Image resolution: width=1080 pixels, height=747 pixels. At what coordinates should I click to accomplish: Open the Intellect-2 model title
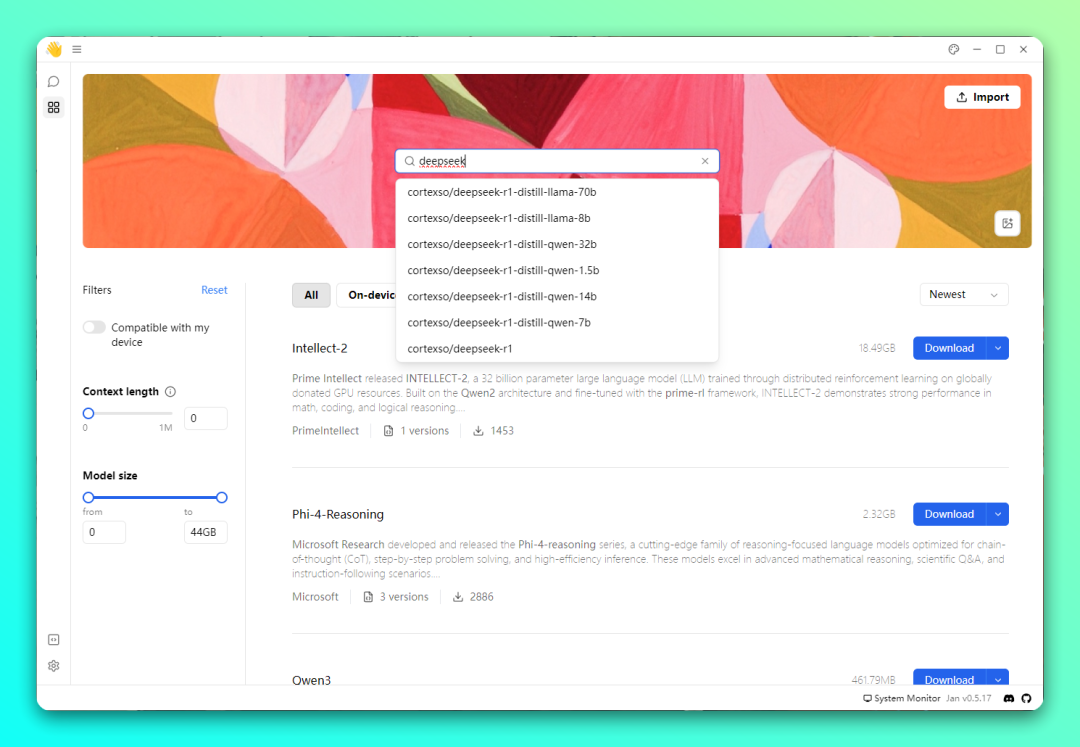320,348
